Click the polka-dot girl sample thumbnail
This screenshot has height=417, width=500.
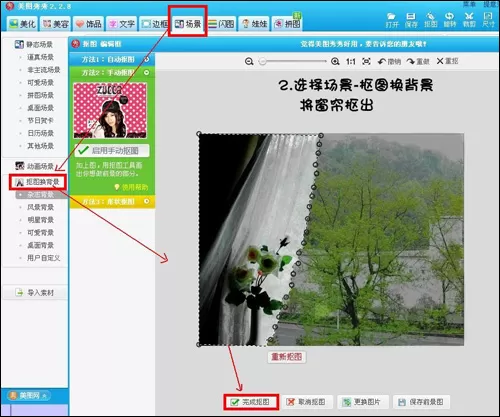(110, 110)
